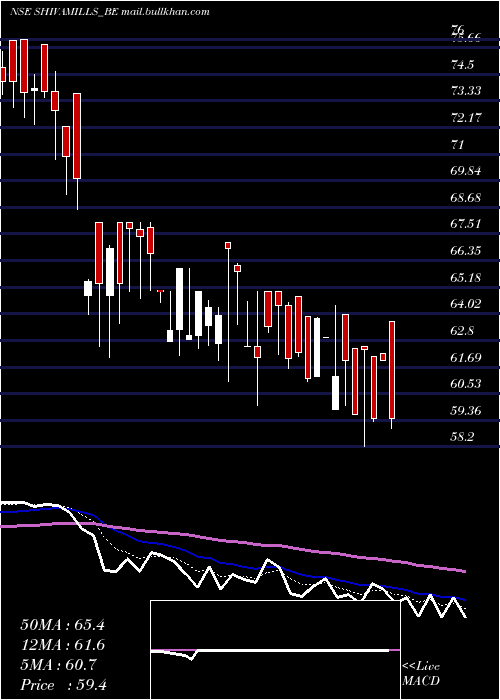Click the pink 50MA line at its right end
Viewport: 500px width, 700px height.
(463, 571)
